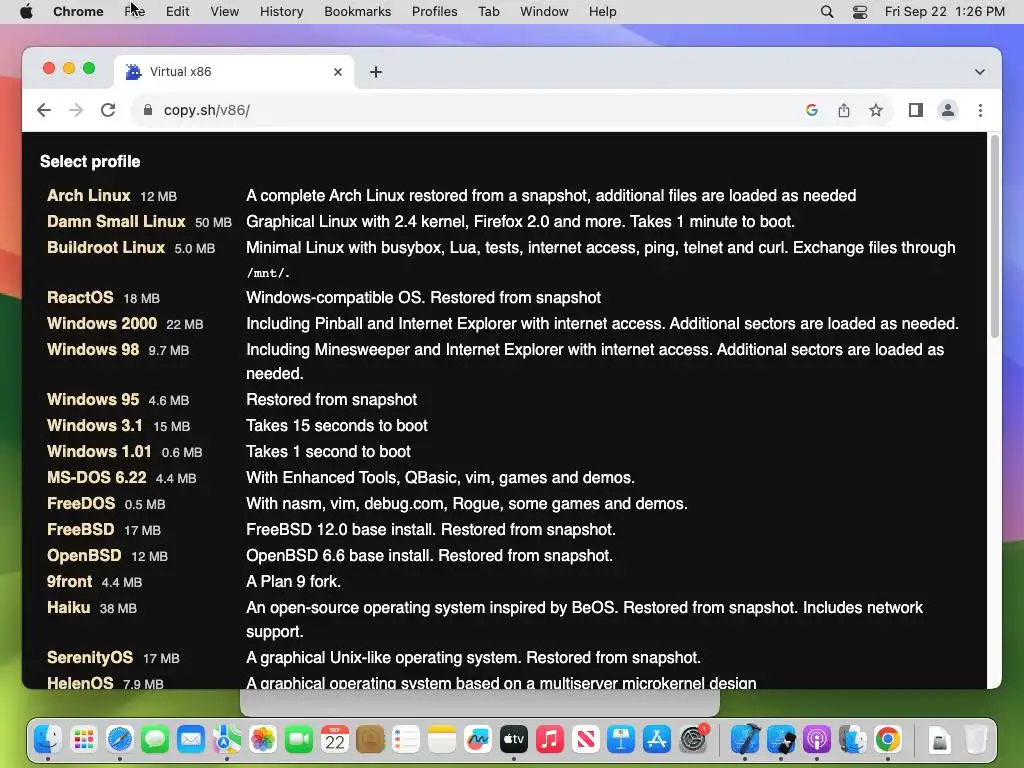This screenshot has width=1024, height=768.
Task: Open Finder from the Dock
Action: [x=48, y=739]
